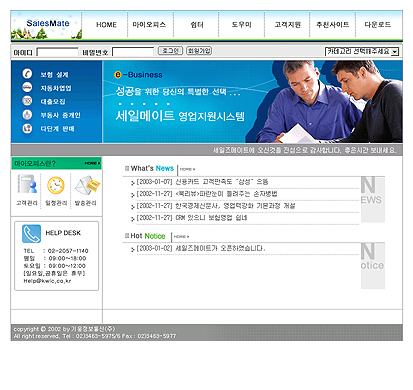The image size is (413, 390).
Task: Open the 고객지원 menu item
Action: pyautogui.click(x=288, y=25)
